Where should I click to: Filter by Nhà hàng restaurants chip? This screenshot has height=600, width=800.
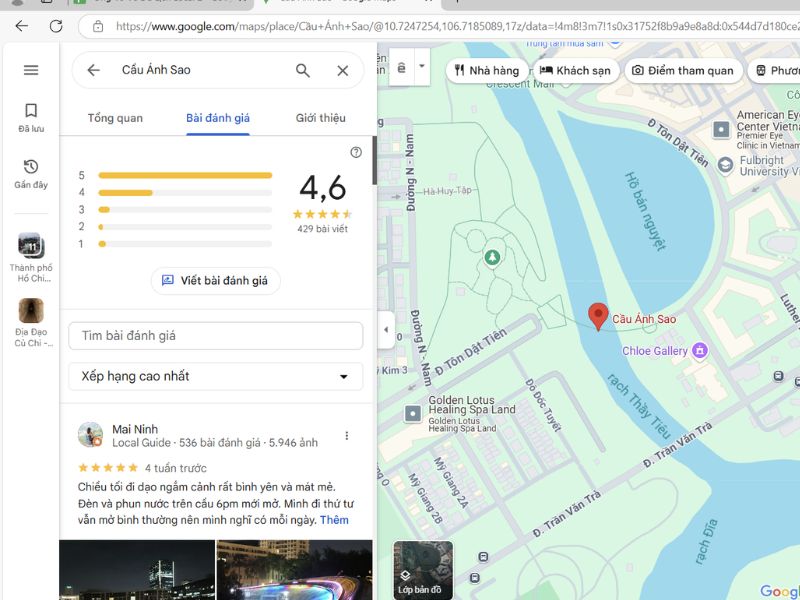point(487,70)
